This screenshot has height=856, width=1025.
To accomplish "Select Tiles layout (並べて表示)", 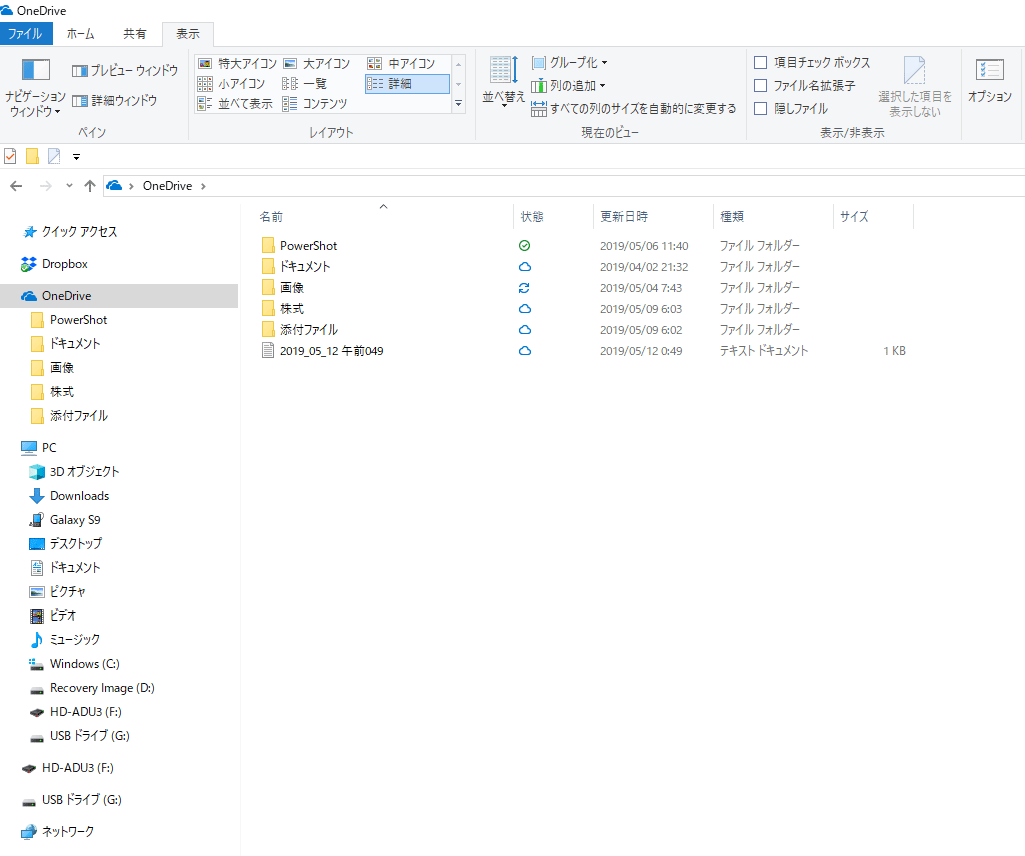I will (235, 103).
